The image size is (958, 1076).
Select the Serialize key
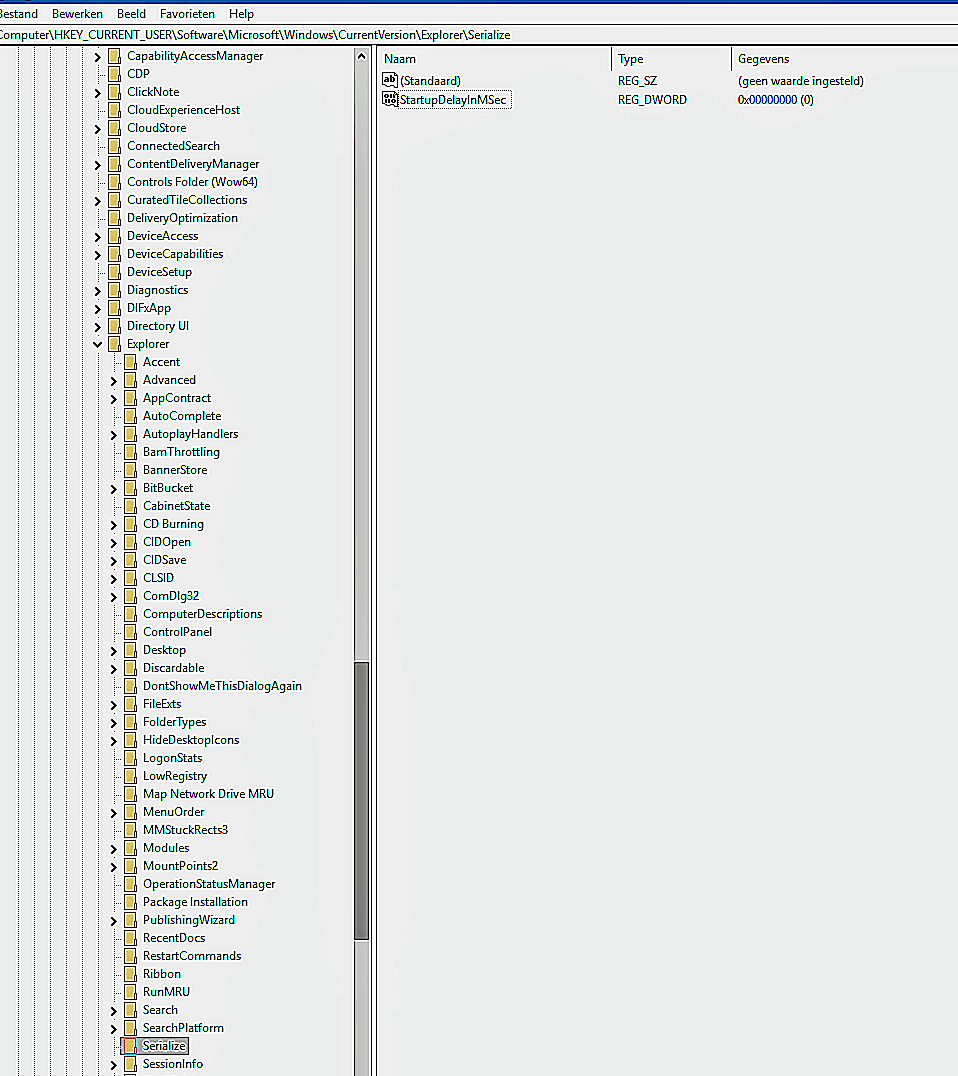164,1046
